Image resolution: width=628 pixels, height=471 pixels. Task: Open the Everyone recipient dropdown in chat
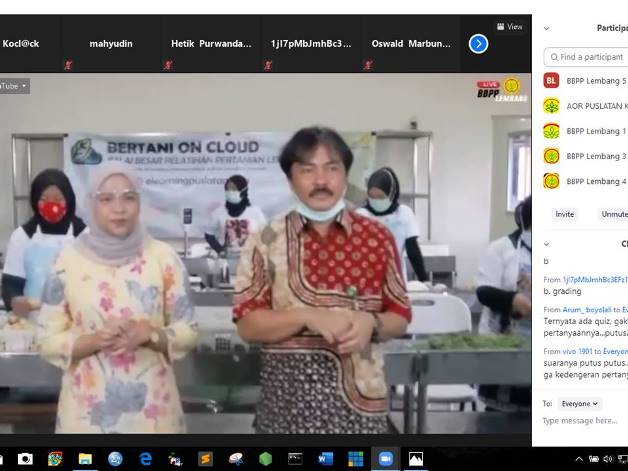(x=579, y=404)
